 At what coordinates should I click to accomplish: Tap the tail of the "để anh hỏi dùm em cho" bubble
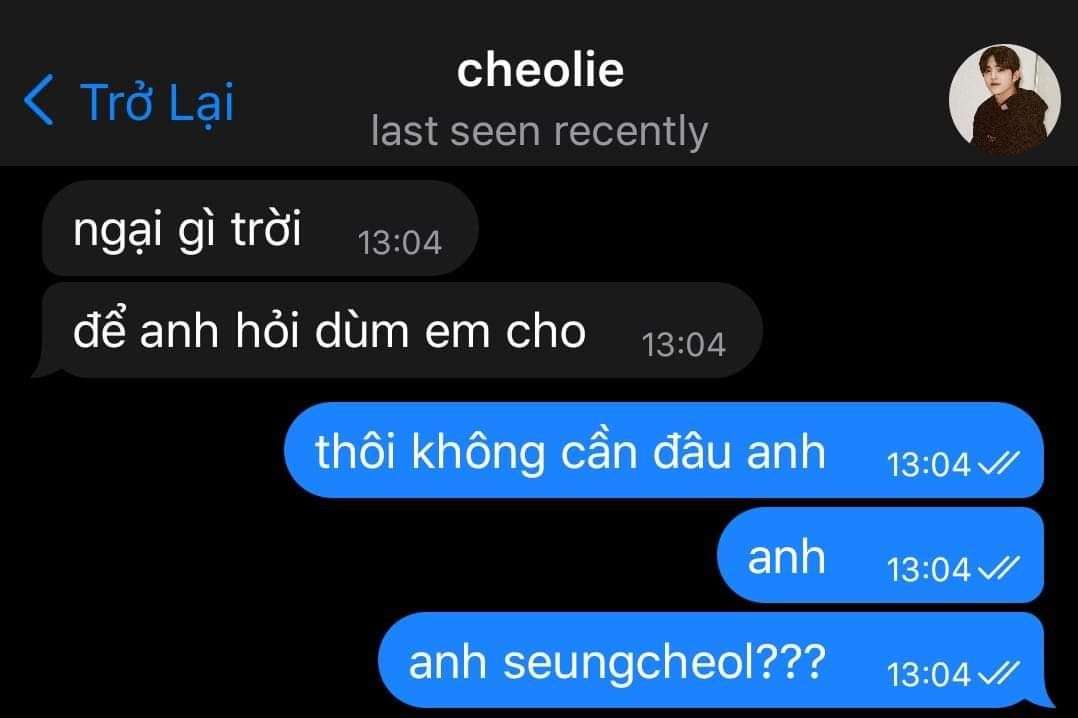45,369
